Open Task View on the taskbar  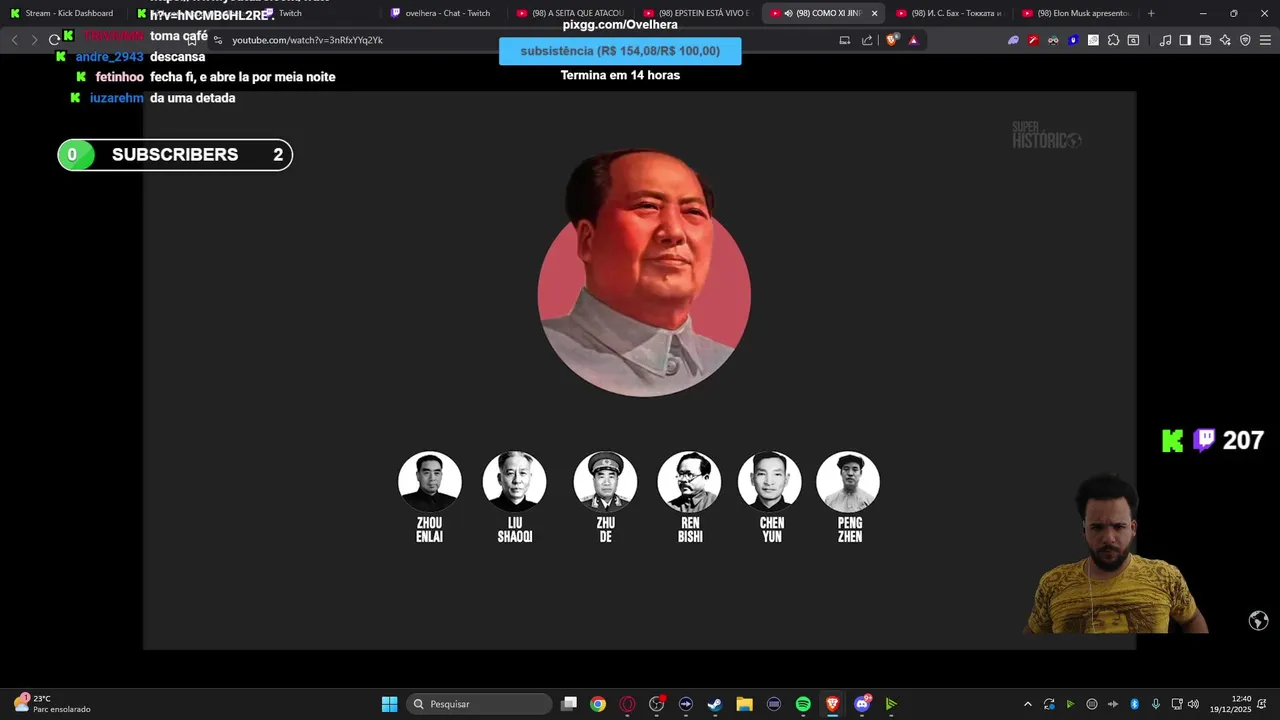tap(569, 704)
